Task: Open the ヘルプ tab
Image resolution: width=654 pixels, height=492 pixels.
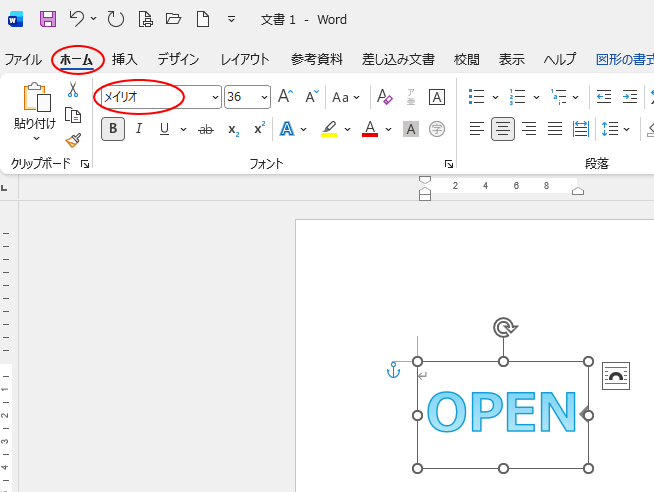Action: [x=560, y=60]
